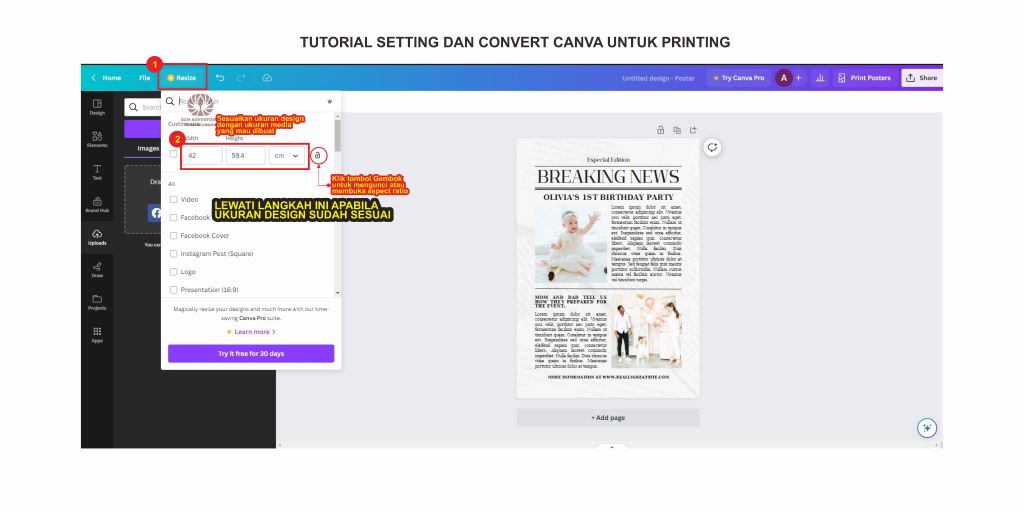Click the Home back button
The height and width of the screenshot is (512, 1024).
click(x=106, y=78)
